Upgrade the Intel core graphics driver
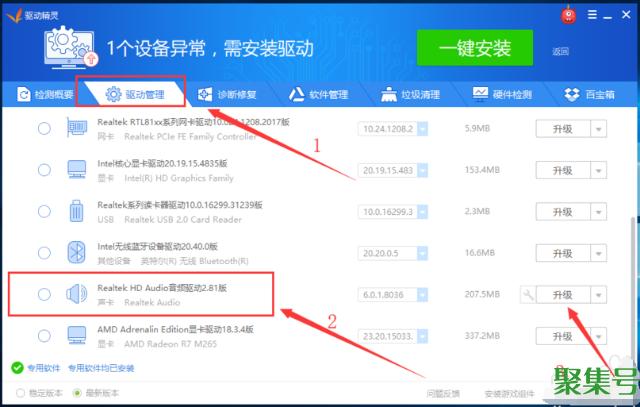Image resolution: width=640 pixels, height=407 pixels. [x=563, y=170]
